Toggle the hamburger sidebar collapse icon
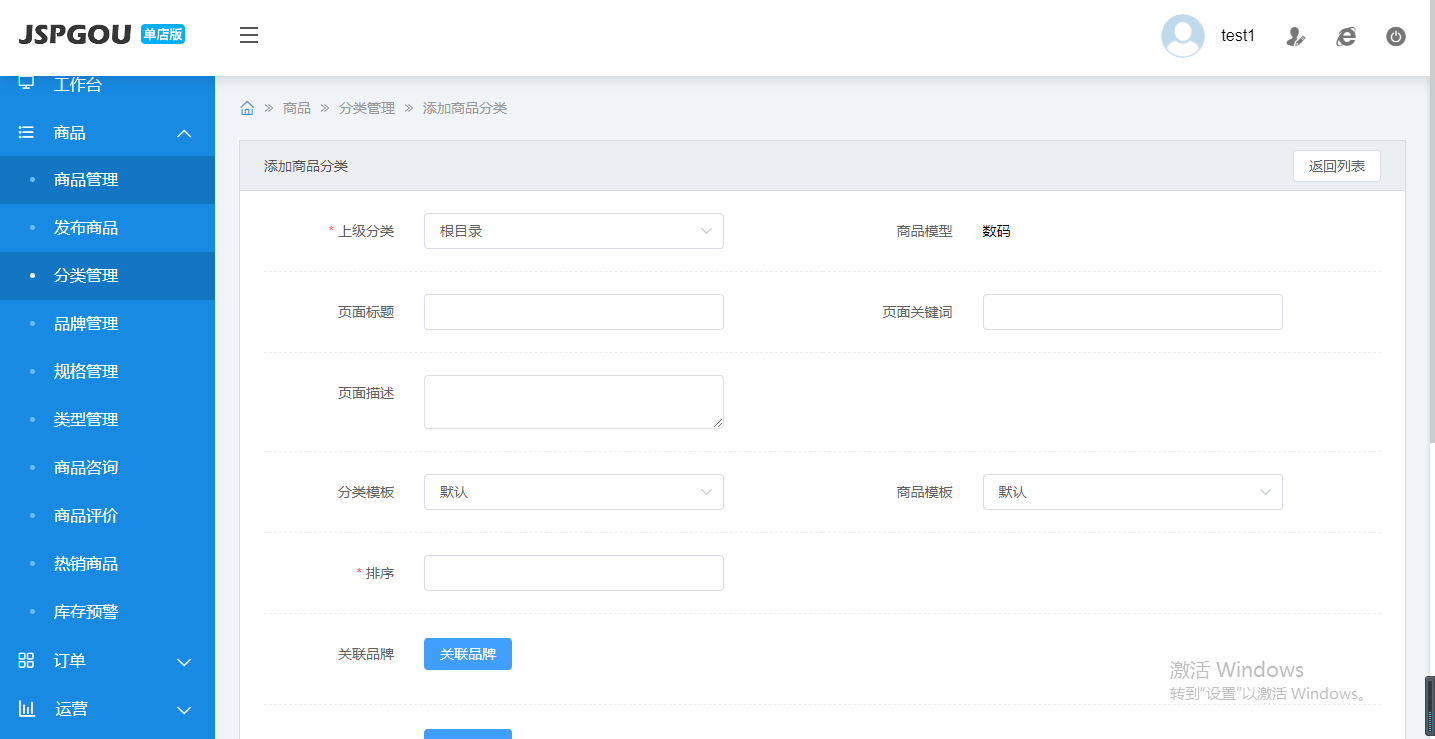Screen dimensions: 1435x739 (249, 36)
